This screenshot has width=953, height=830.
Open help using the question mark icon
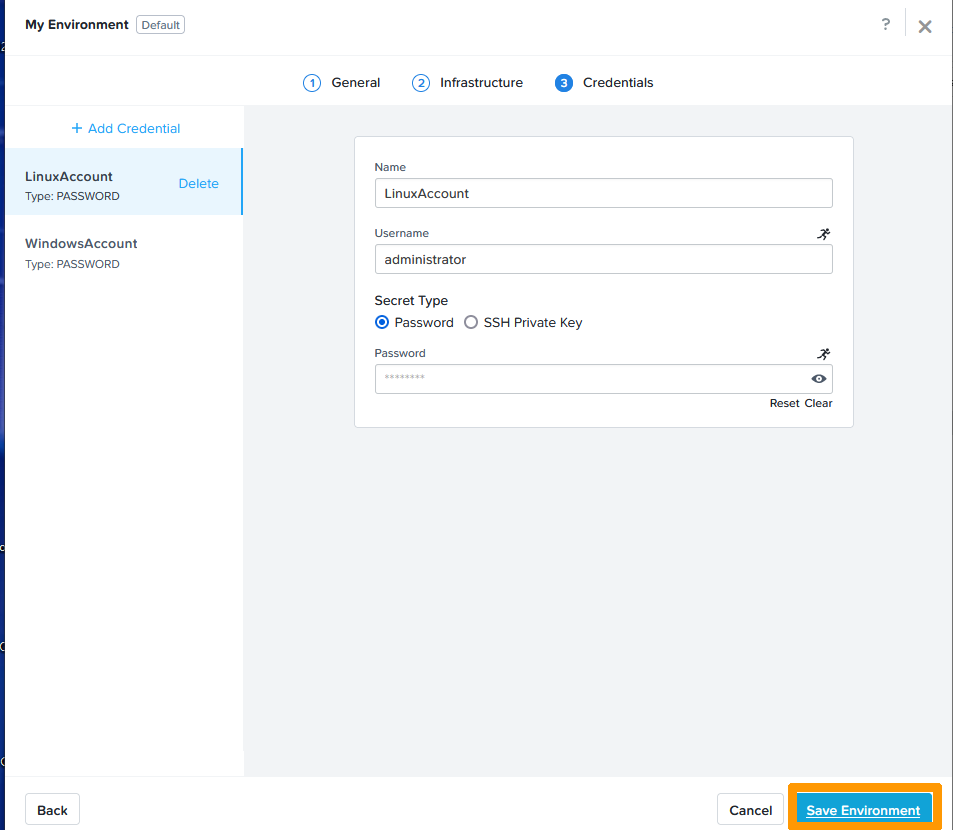click(x=885, y=24)
